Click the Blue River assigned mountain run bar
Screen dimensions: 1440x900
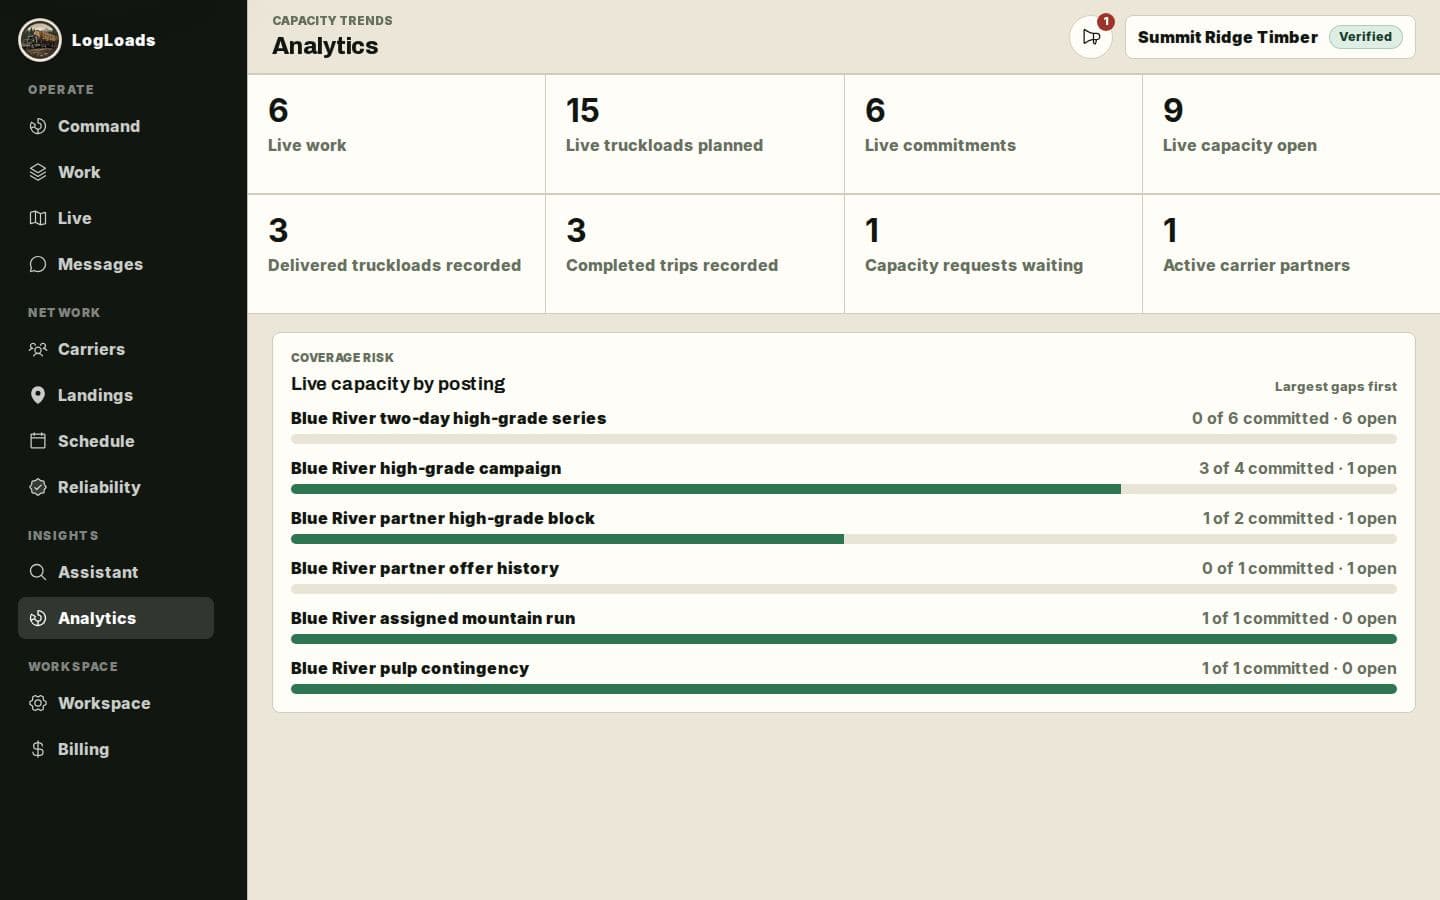pyautogui.click(x=844, y=639)
